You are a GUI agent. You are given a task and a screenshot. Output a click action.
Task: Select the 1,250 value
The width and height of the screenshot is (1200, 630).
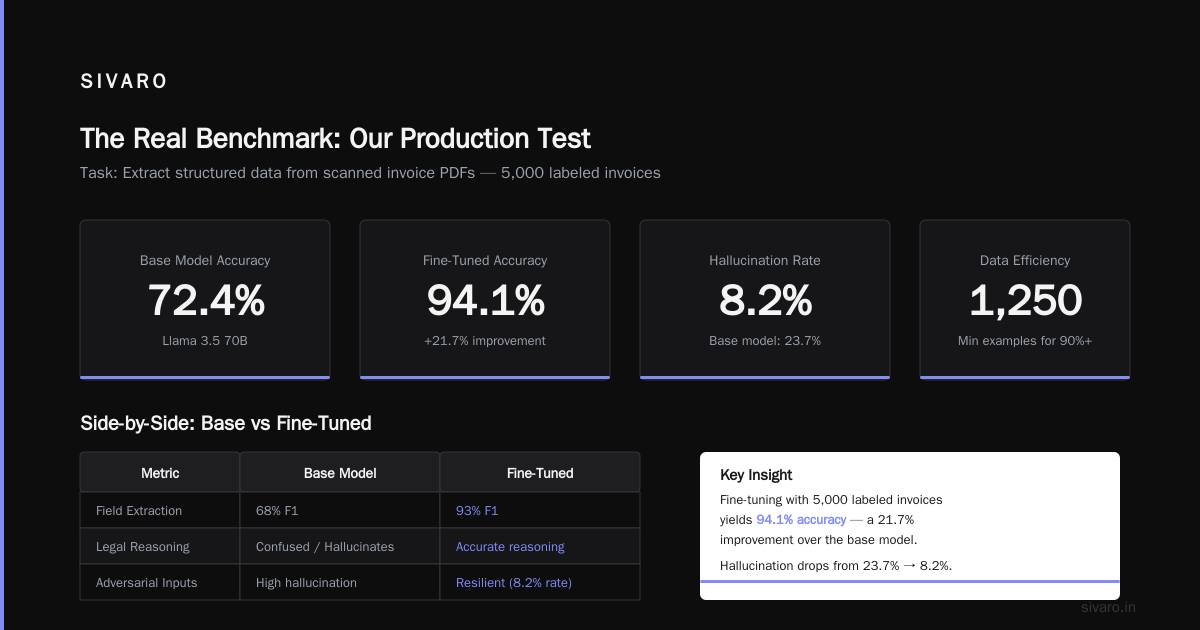coord(1025,300)
